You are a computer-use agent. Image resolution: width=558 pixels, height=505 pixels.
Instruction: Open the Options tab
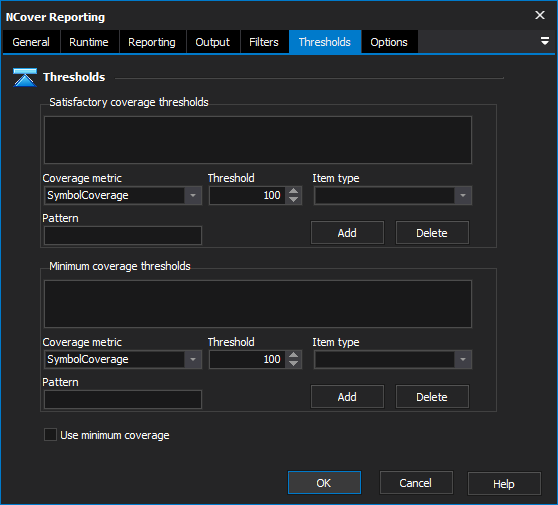coord(389,42)
